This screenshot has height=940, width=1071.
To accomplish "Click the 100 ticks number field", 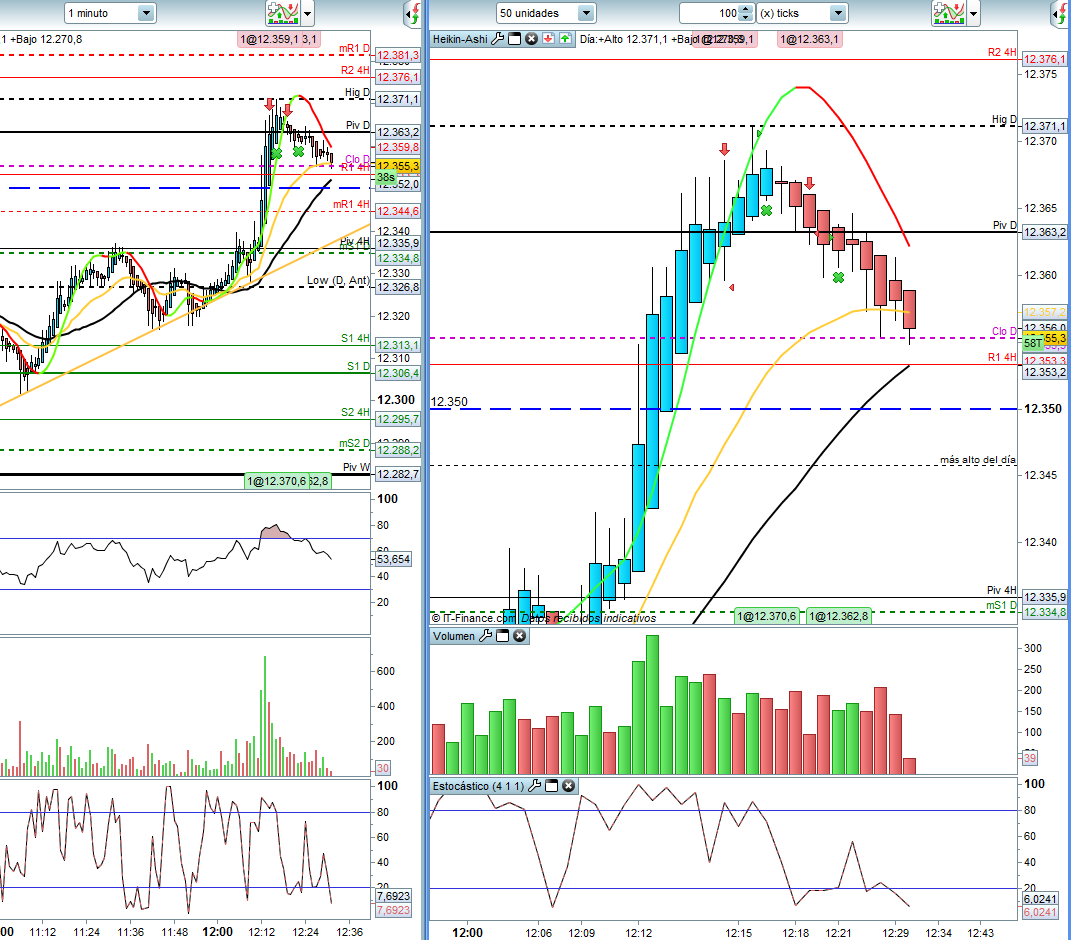I will (x=710, y=13).
